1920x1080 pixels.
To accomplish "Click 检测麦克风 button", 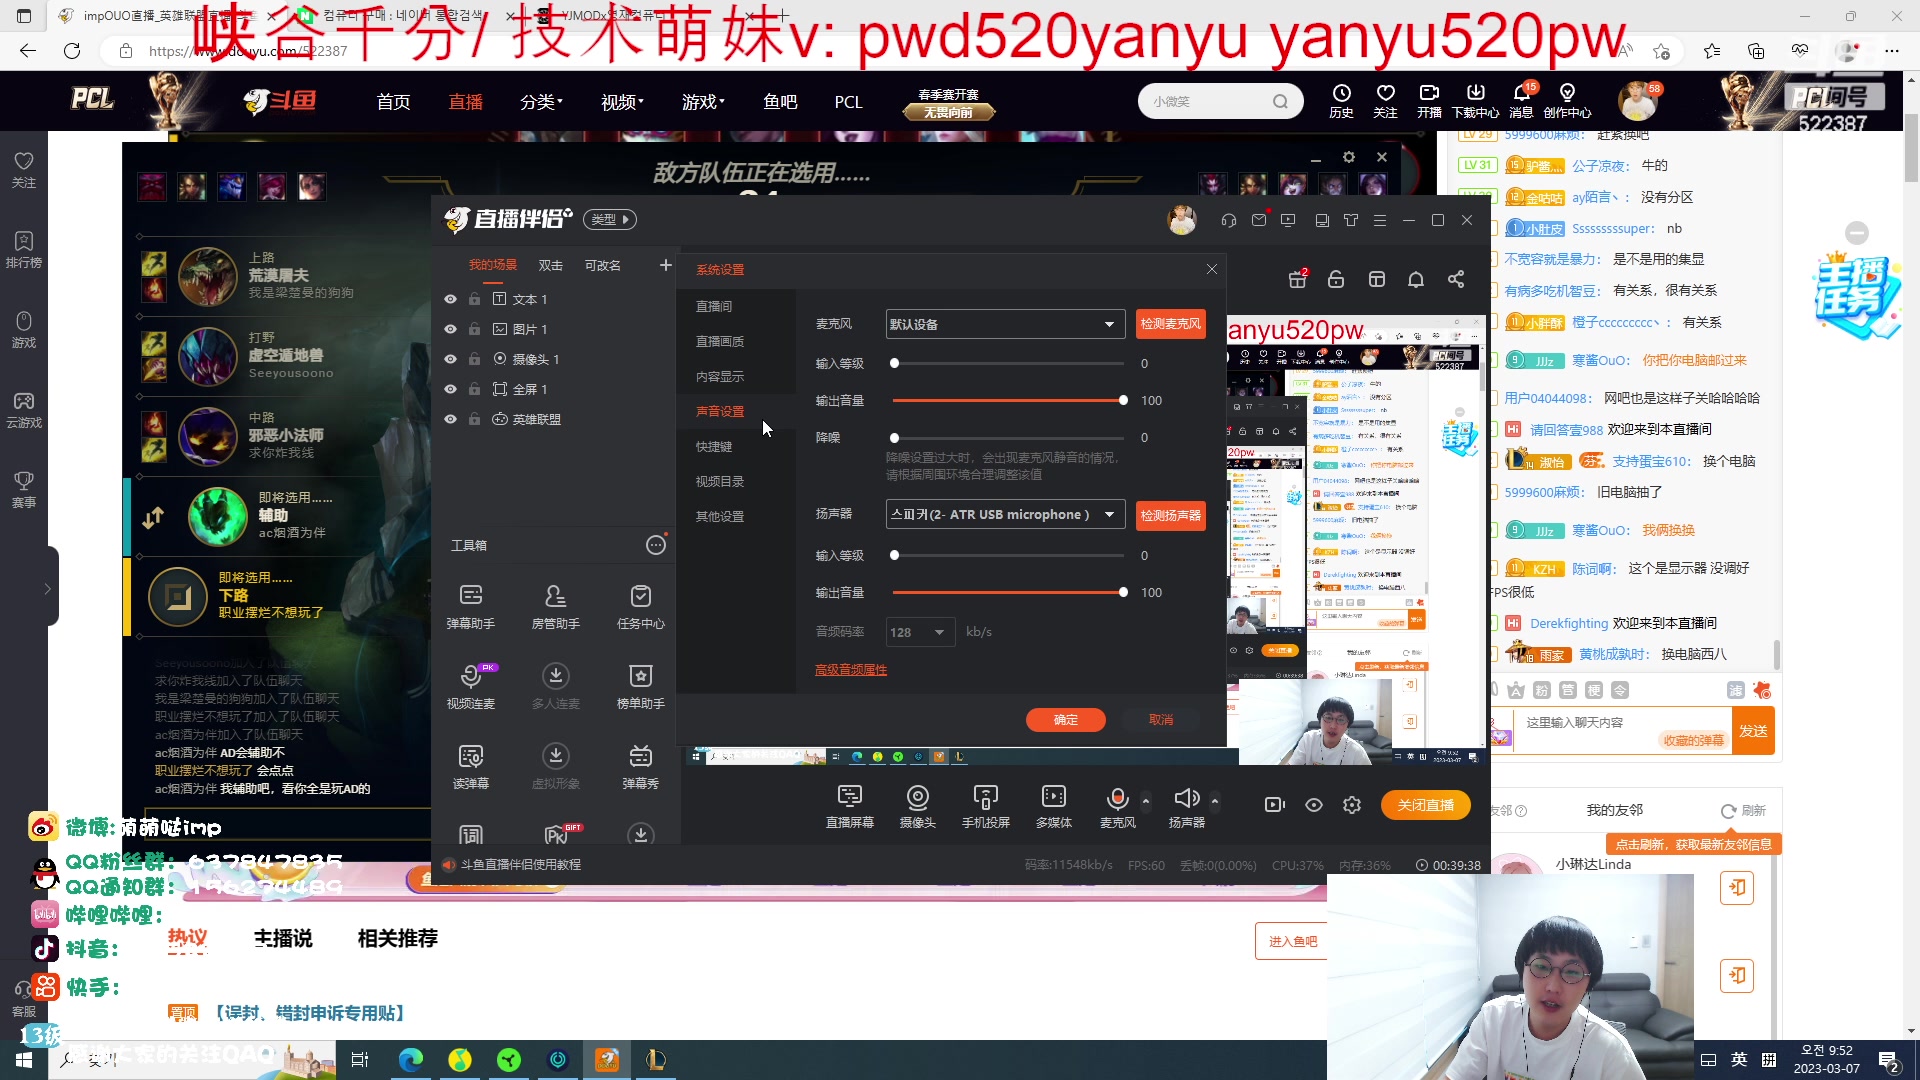I will click(x=1170, y=324).
